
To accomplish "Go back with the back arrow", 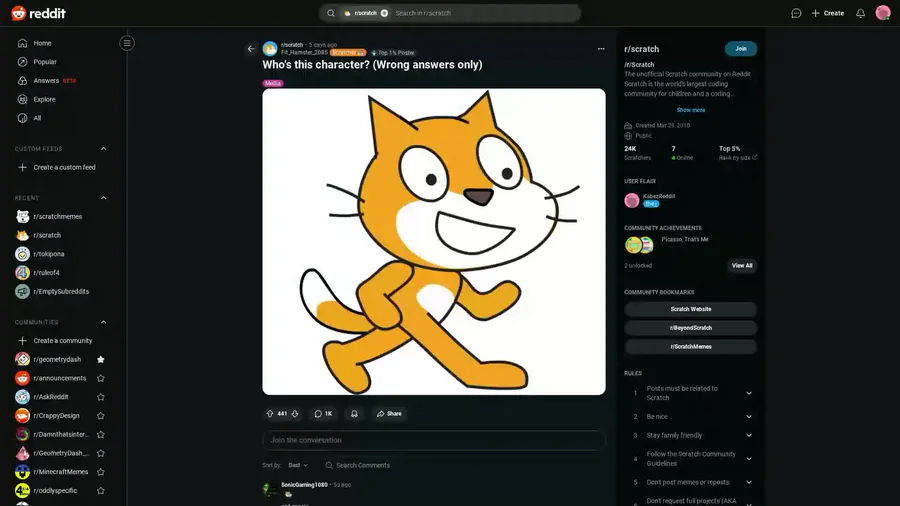I will [x=251, y=49].
